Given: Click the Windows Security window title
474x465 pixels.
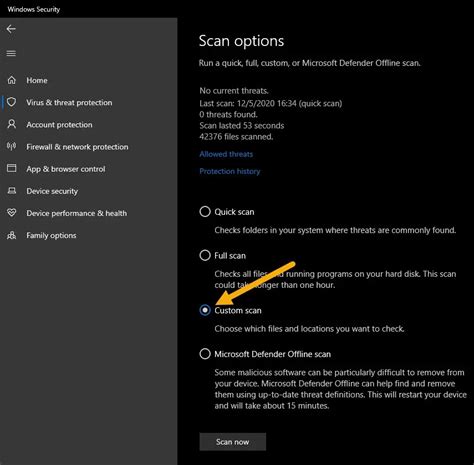Looking at the screenshot, I should [34, 9].
